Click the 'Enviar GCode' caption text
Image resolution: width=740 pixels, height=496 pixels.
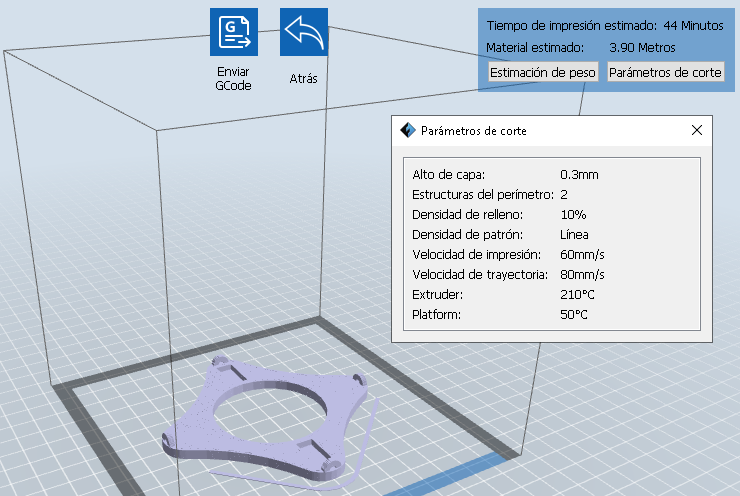tap(233, 78)
